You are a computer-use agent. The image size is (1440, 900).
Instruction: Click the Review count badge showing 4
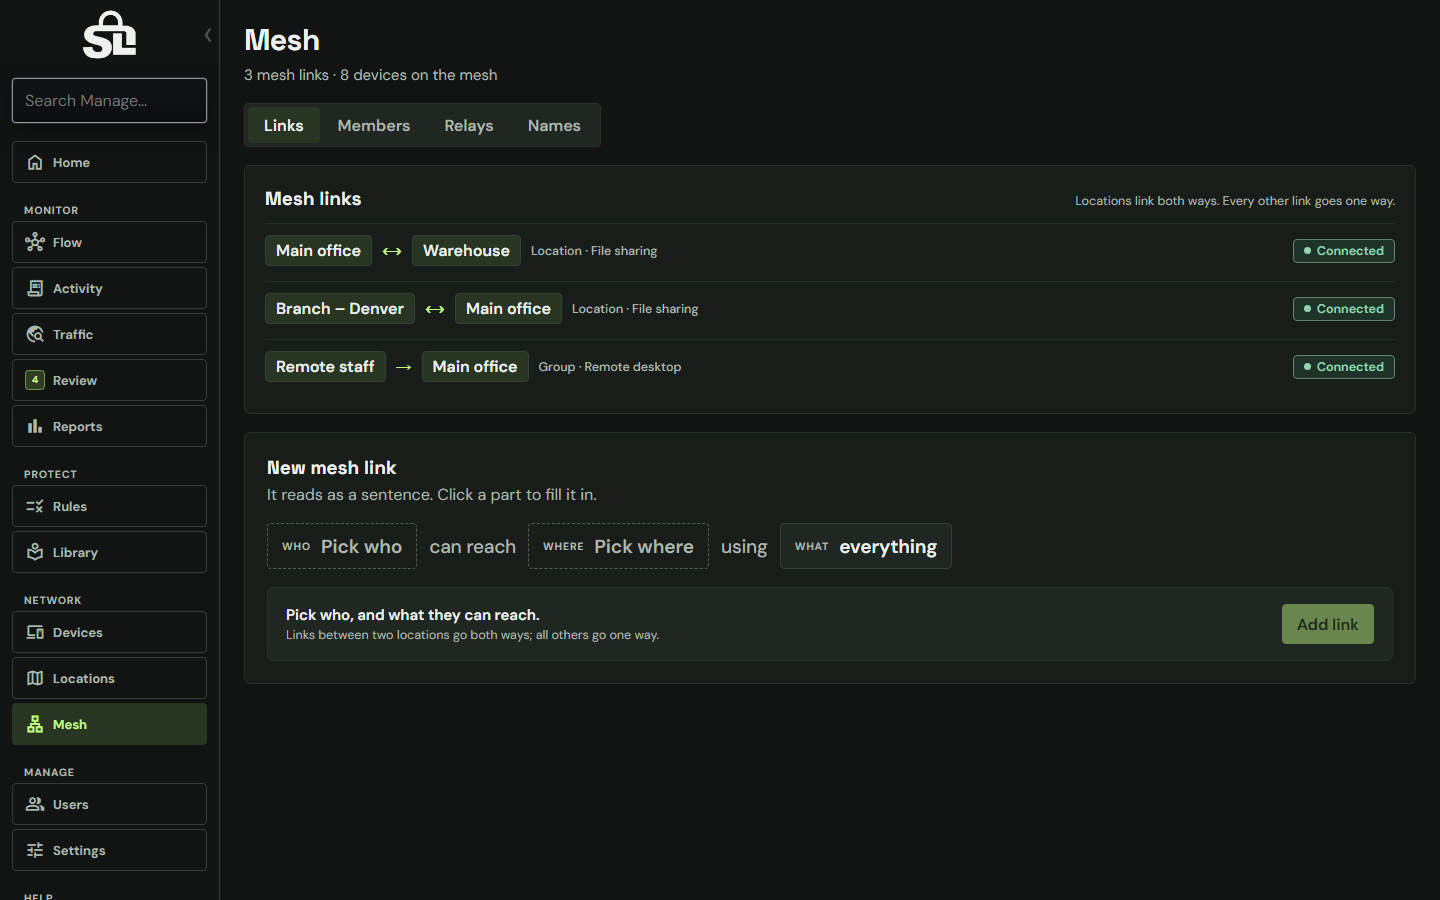point(35,380)
